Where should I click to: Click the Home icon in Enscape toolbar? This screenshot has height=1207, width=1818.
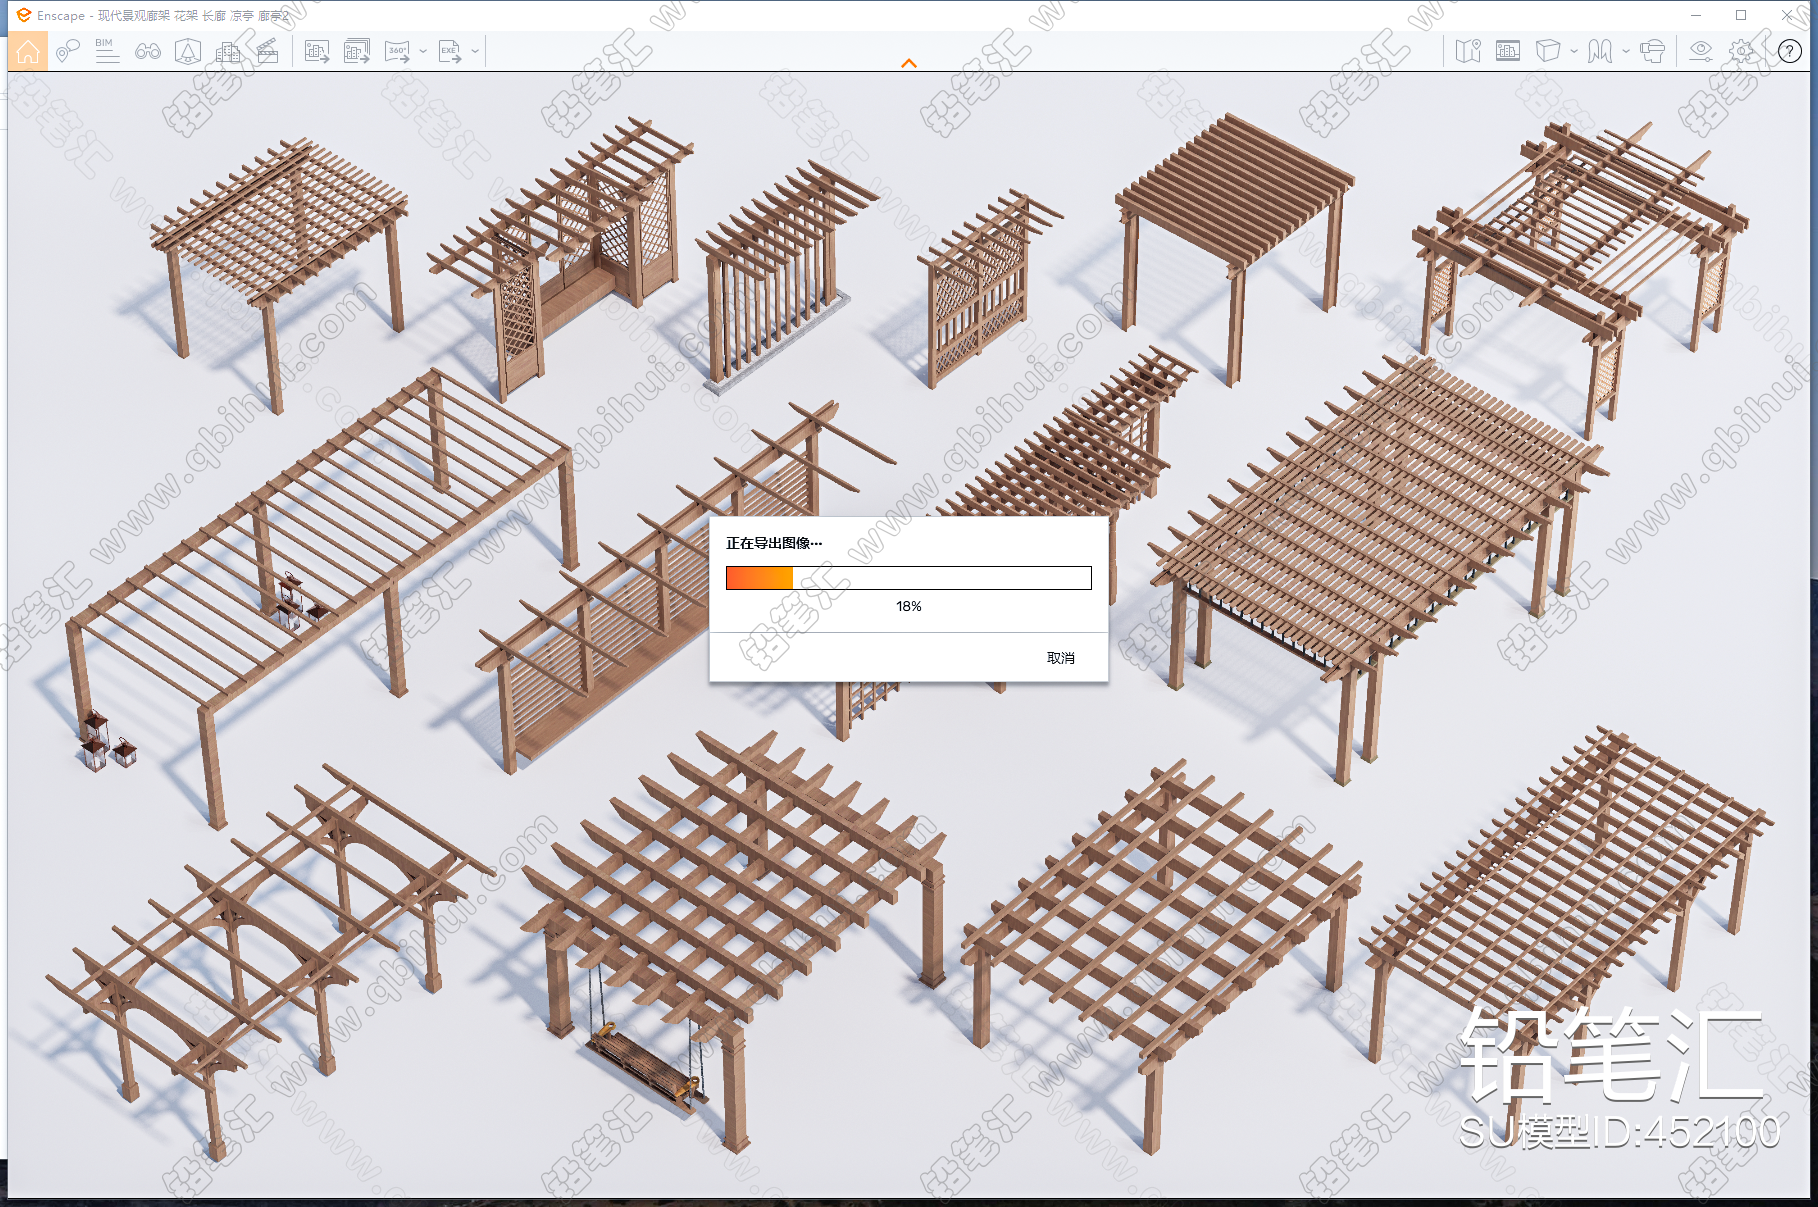point(28,51)
